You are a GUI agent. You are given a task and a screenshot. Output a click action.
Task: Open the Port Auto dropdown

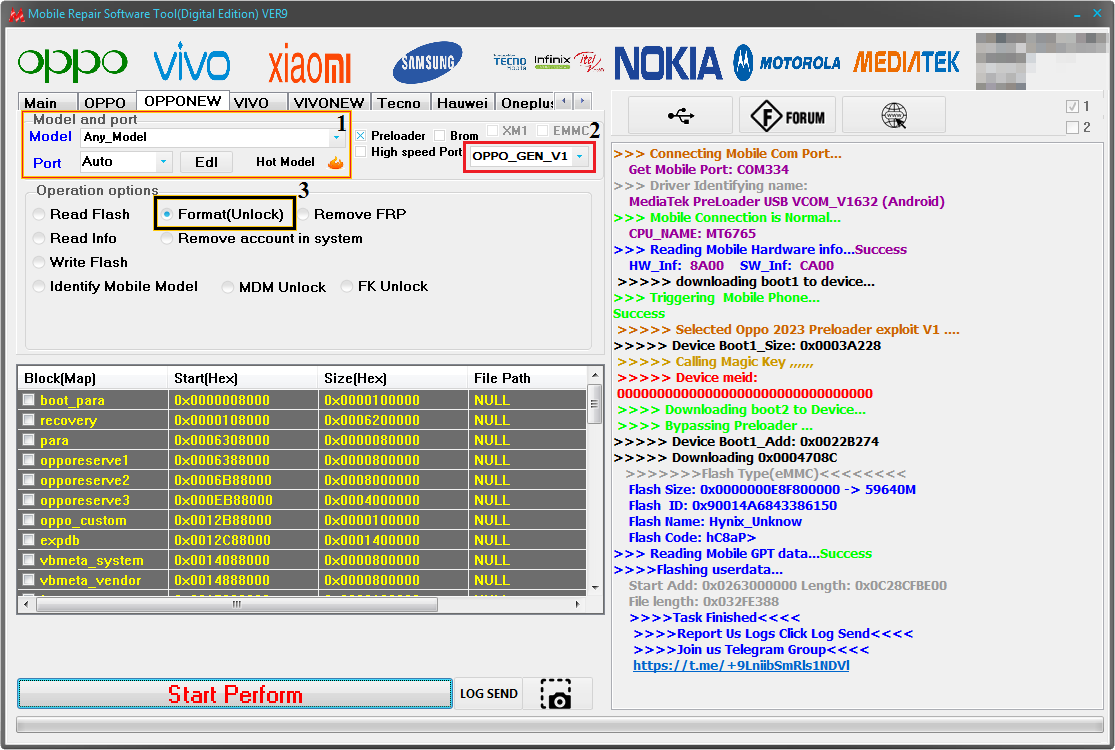tap(163, 162)
